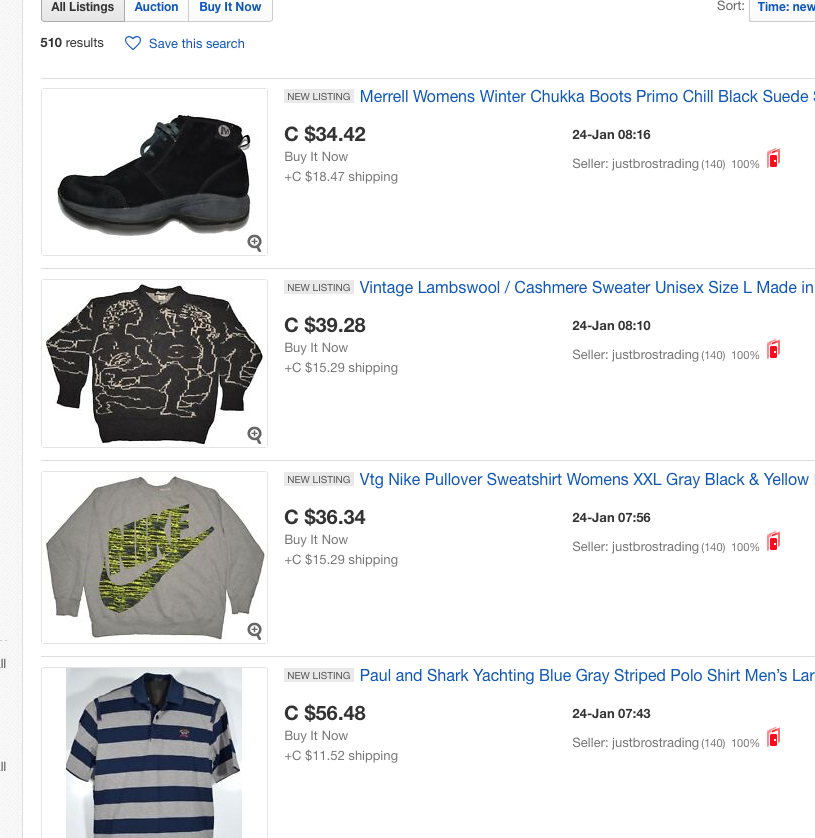The height and width of the screenshot is (838, 815).
Task: Click red top-rated badge on Merrell boots listing
Action: pos(773,159)
